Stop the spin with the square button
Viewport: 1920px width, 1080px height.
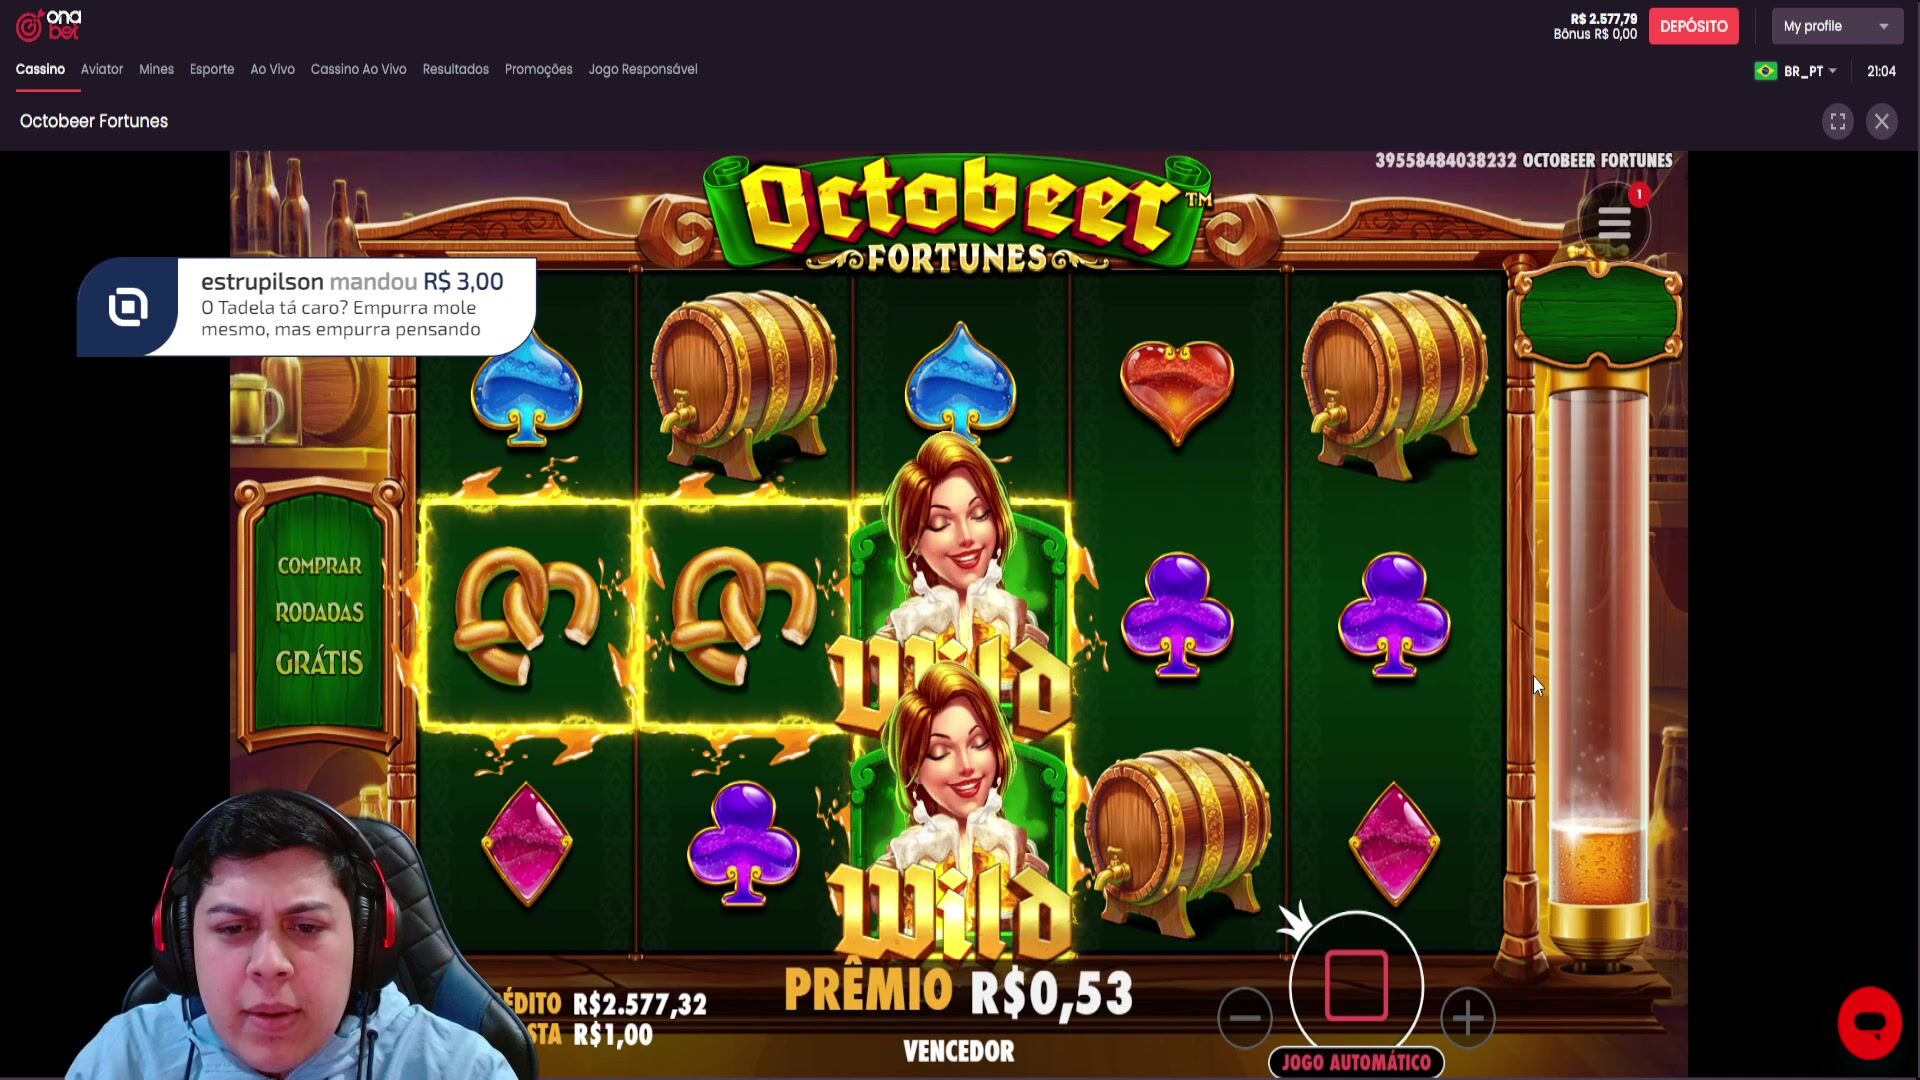1356,985
